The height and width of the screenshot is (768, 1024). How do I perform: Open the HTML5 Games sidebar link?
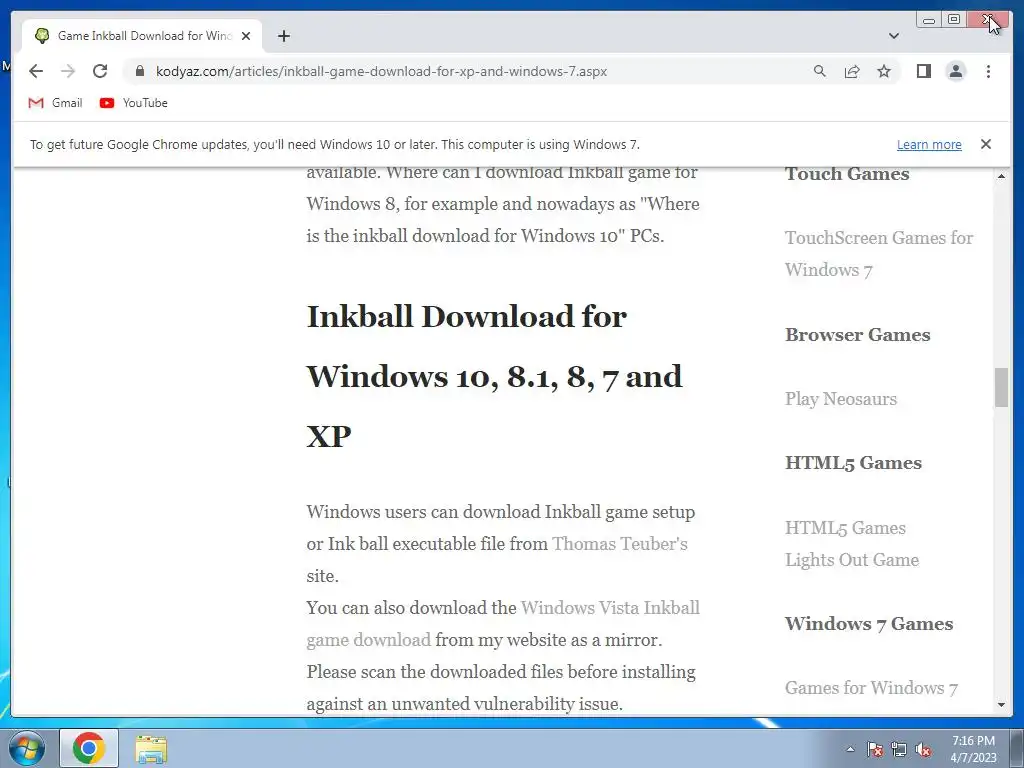845,527
